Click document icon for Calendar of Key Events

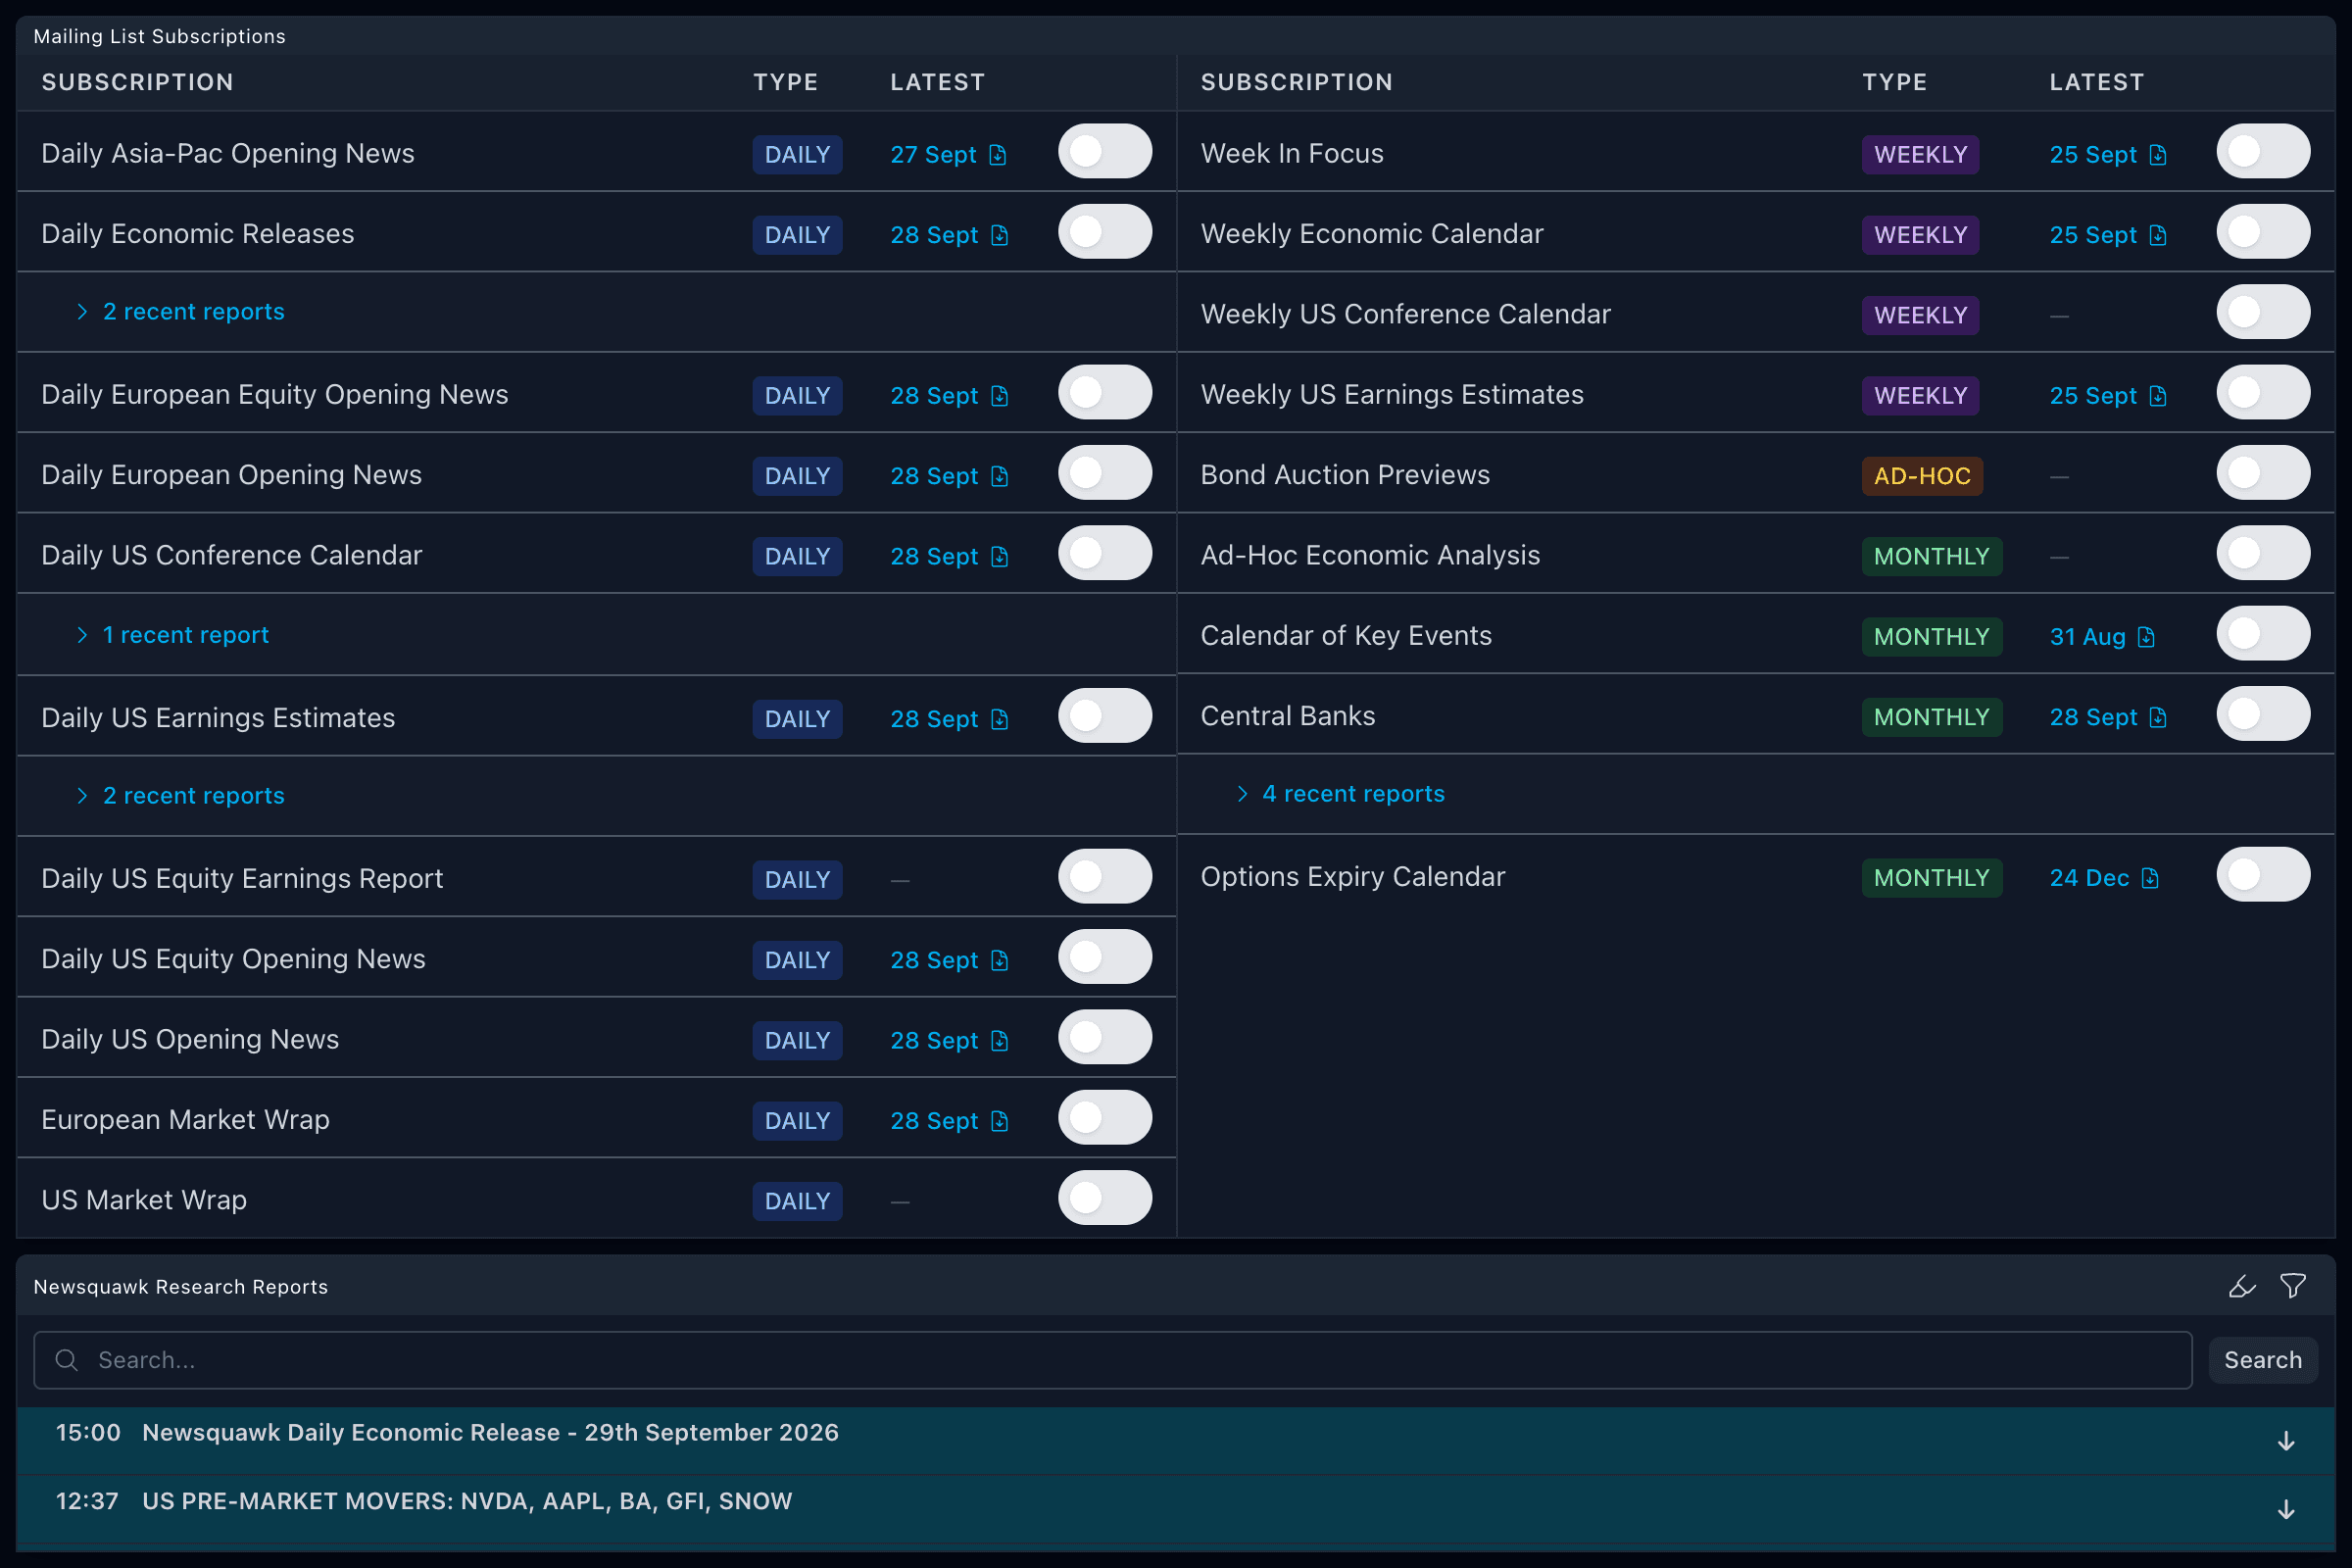[x=2145, y=637]
